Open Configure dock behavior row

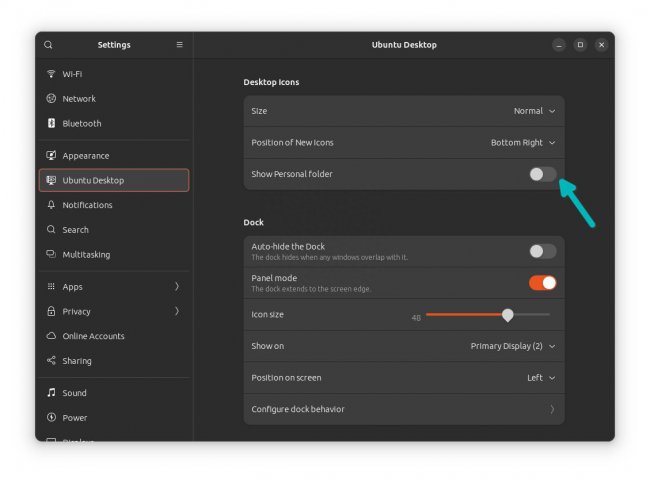click(404, 410)
